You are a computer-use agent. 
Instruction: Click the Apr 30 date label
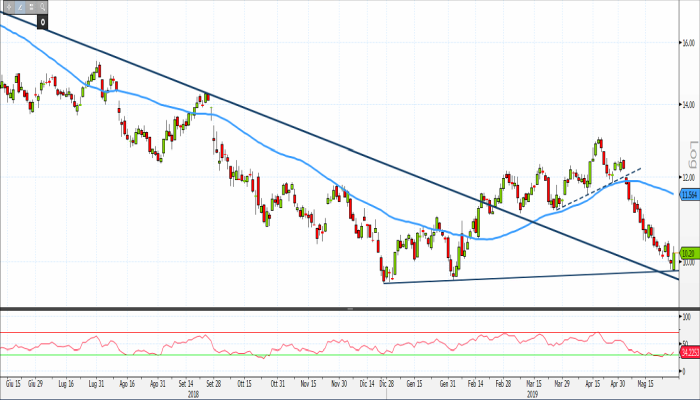[x=618, y=383]
